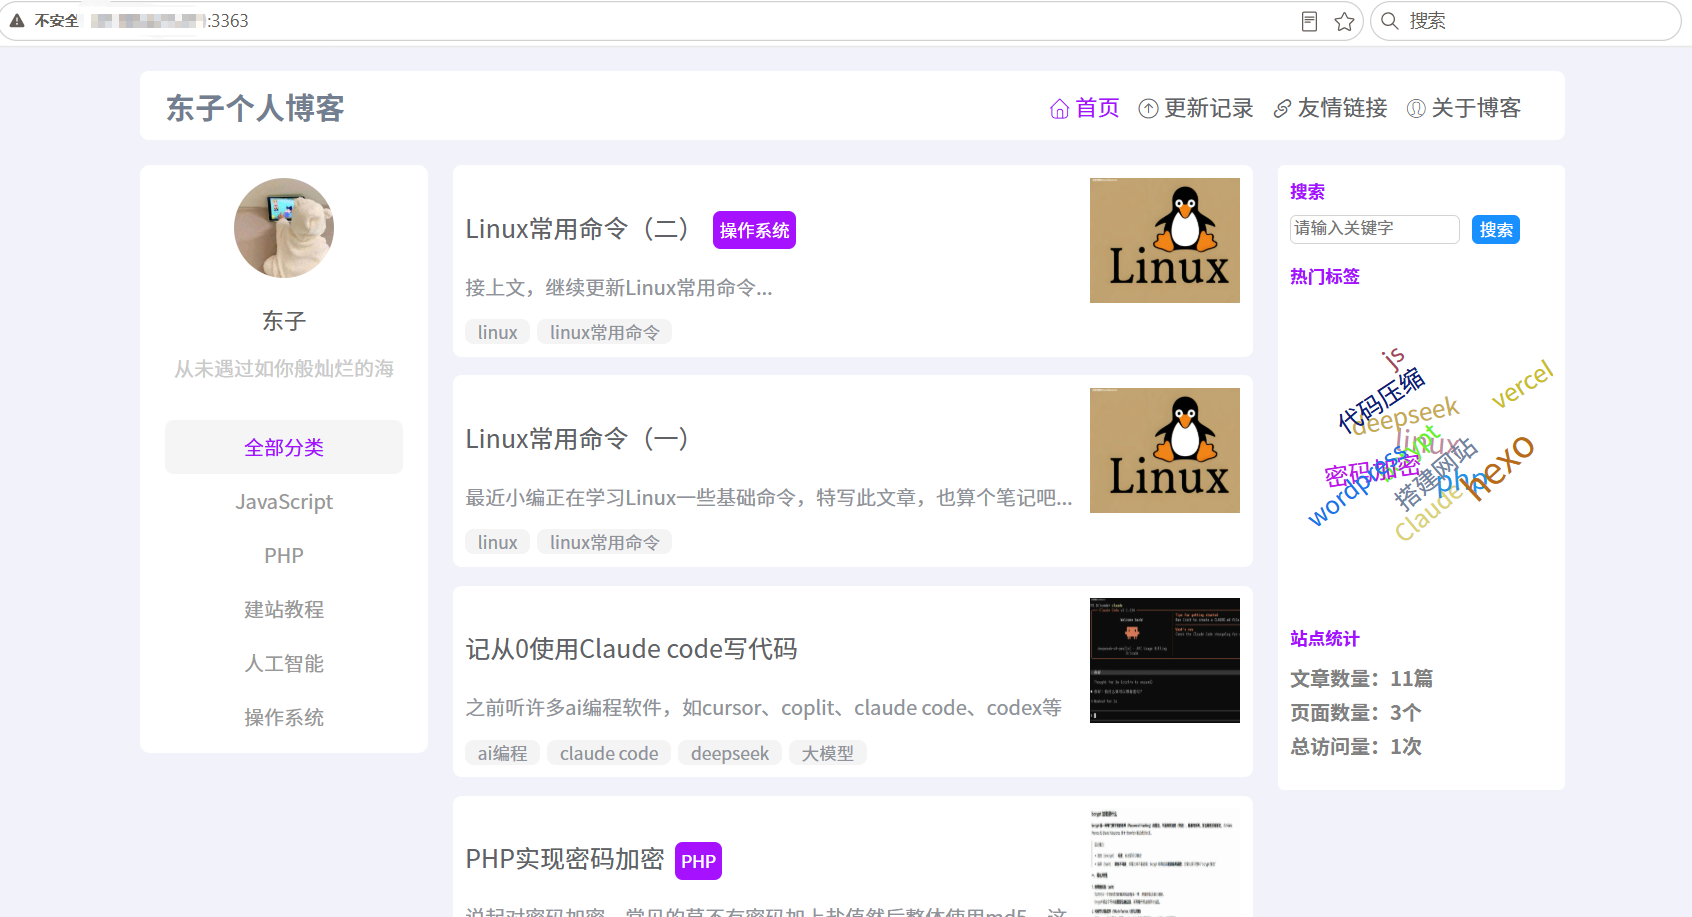Viewport: 1692px width, 917px height.
Task: Bookmark this page with the star icon
Action: click(1344, 21)
